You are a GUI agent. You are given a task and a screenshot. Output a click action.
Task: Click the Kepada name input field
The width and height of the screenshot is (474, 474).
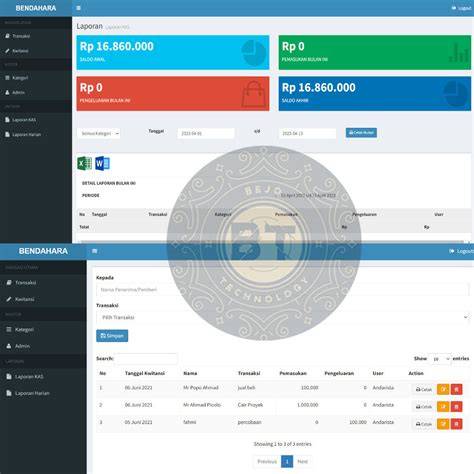coord(282,290)
